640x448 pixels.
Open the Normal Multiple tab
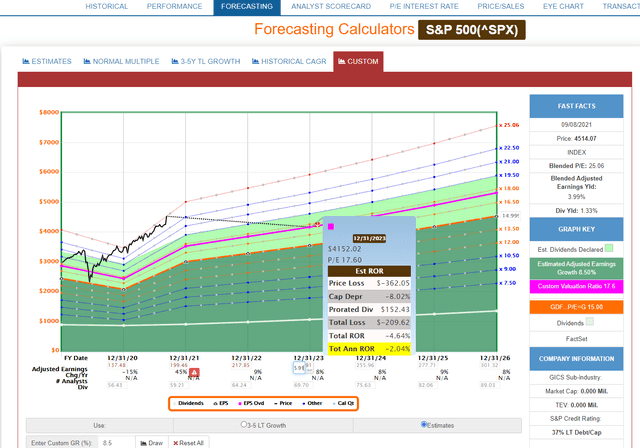tap(121, 61)
